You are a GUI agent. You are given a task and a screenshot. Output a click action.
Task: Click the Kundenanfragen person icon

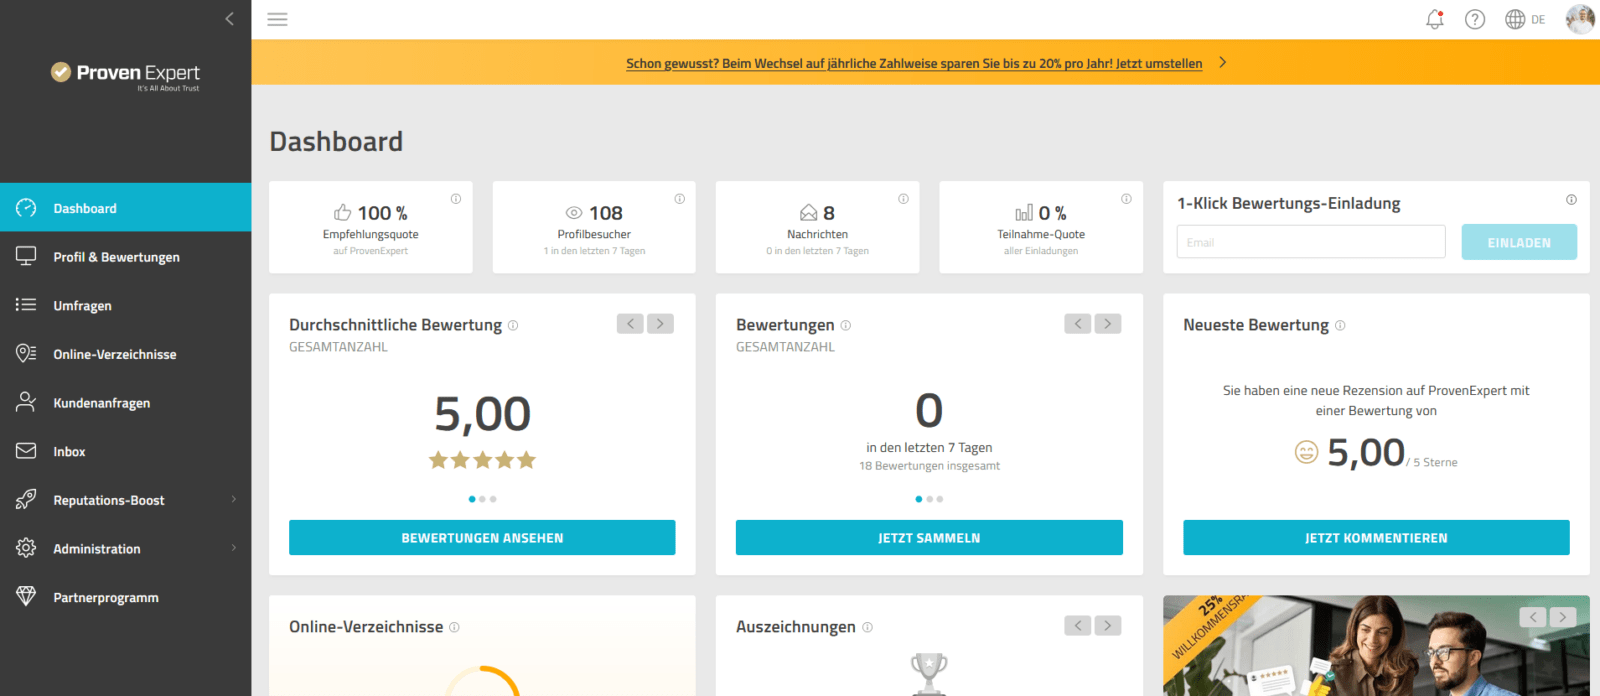[x=26, y=402]
